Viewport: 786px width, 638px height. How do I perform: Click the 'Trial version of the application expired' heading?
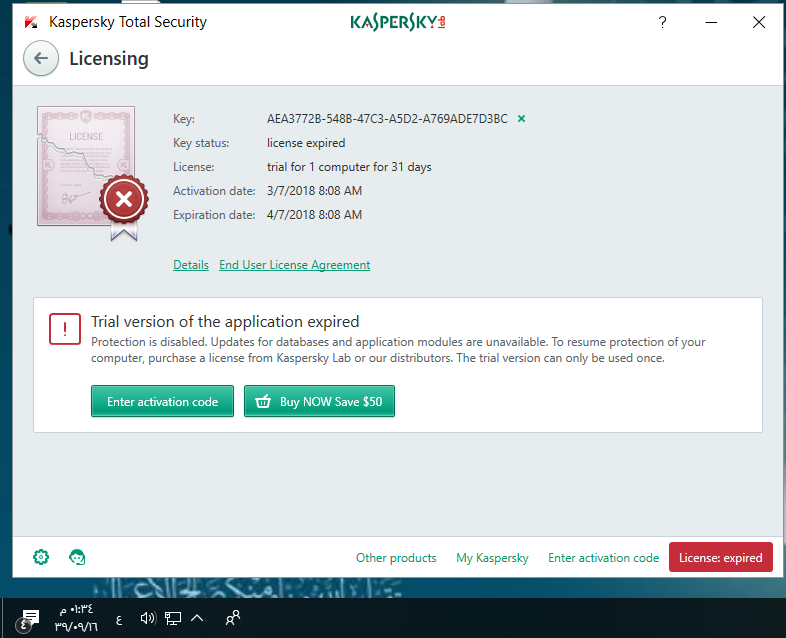pyautogui.click(x=225, y=321)
